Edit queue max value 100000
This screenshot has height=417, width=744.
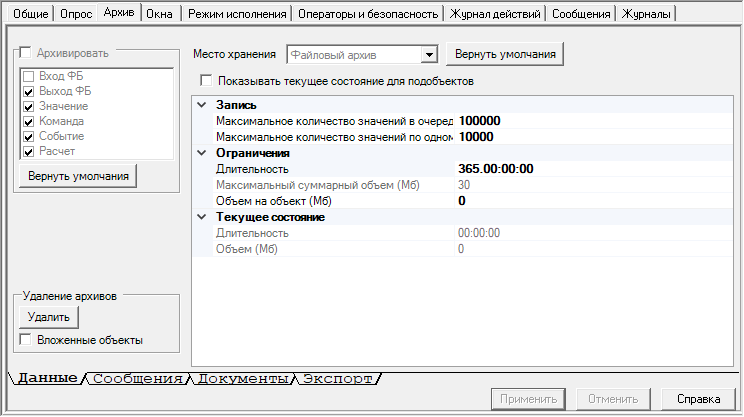[593, 121]
